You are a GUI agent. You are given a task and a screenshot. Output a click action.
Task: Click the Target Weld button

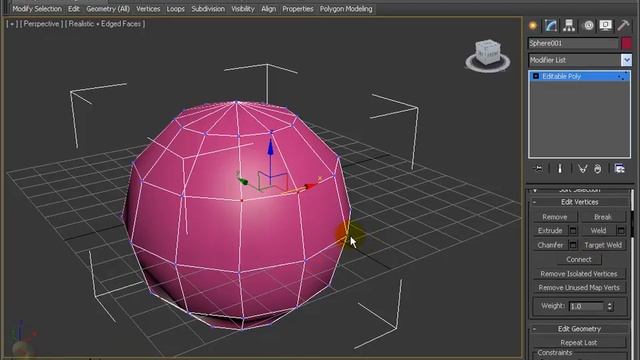click(603, 245)
